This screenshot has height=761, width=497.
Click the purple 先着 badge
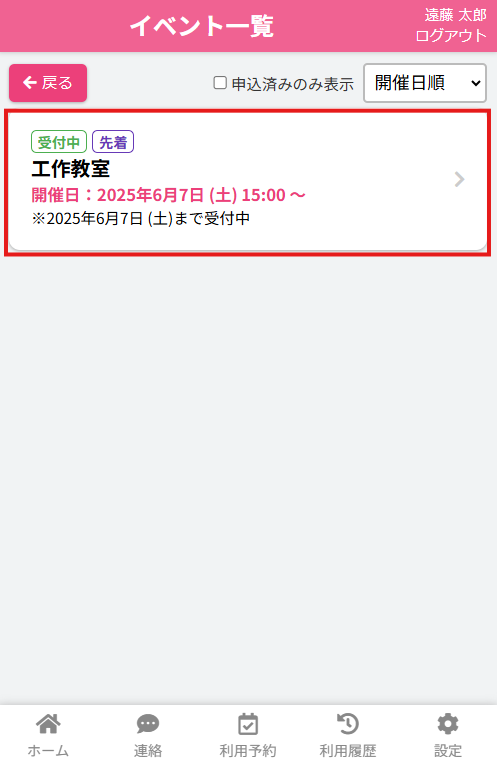tap(113, 142)
